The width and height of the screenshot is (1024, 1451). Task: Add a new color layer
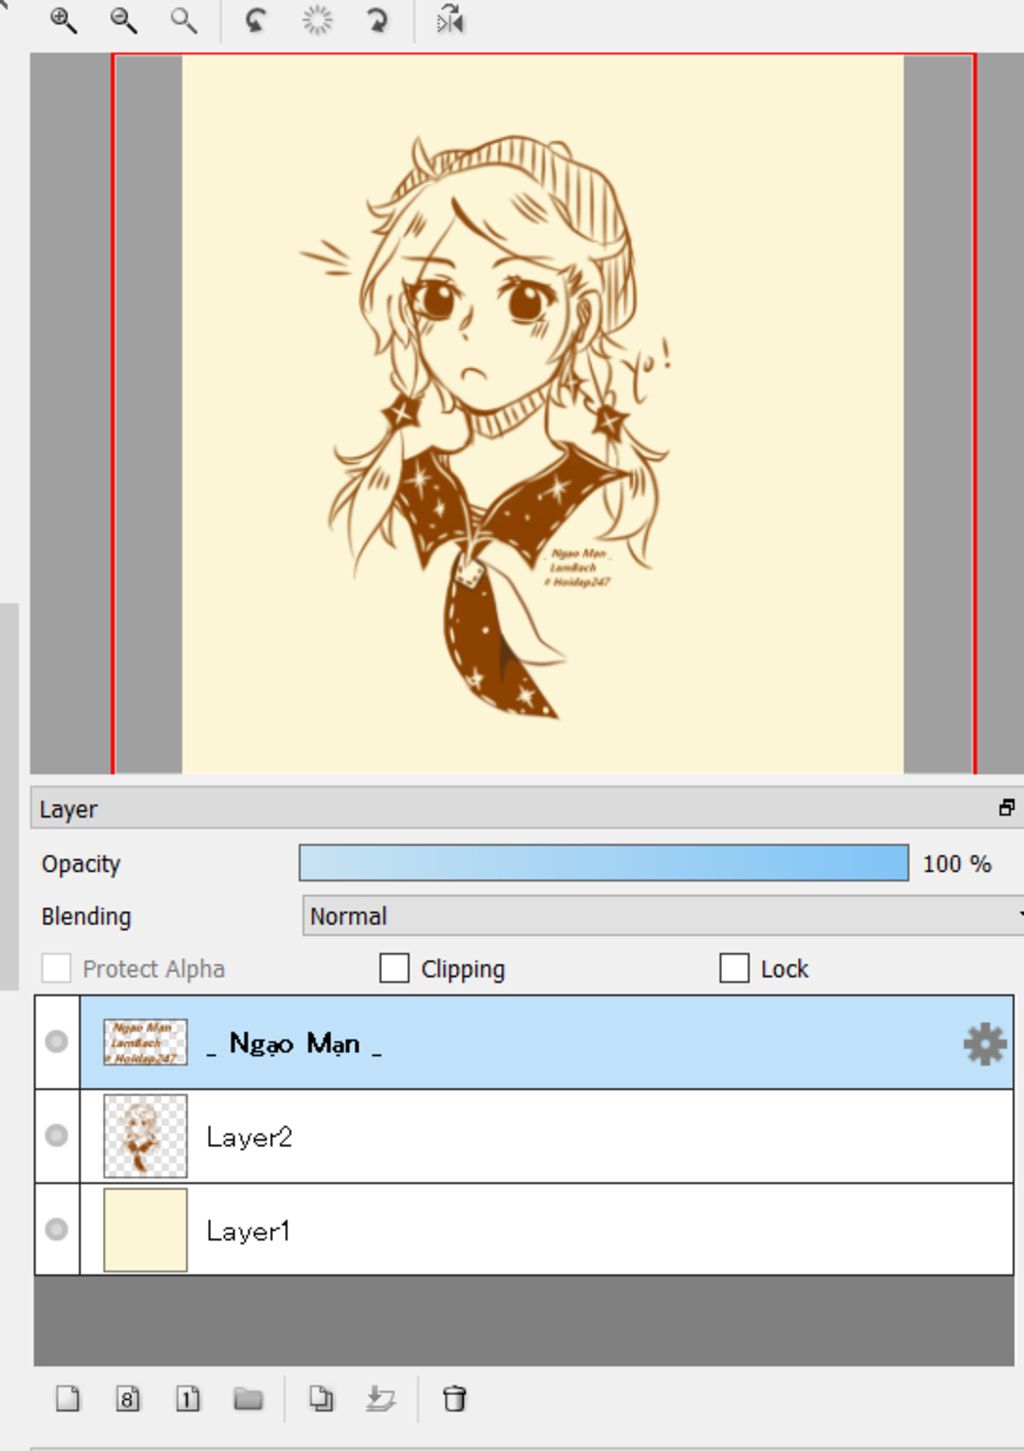(67, 1398)
